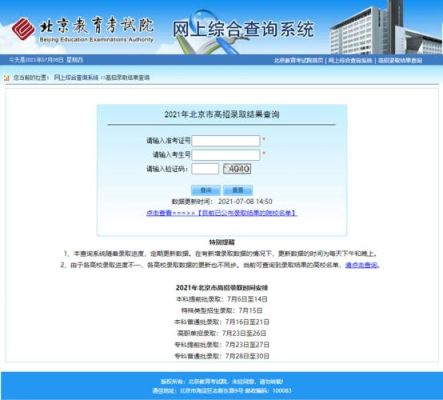Image resolution: width=443 pixels, height=400 pixels.
Task: Open 北京教育考试院首页 link in top bar
Action: (x=298, y=60)
